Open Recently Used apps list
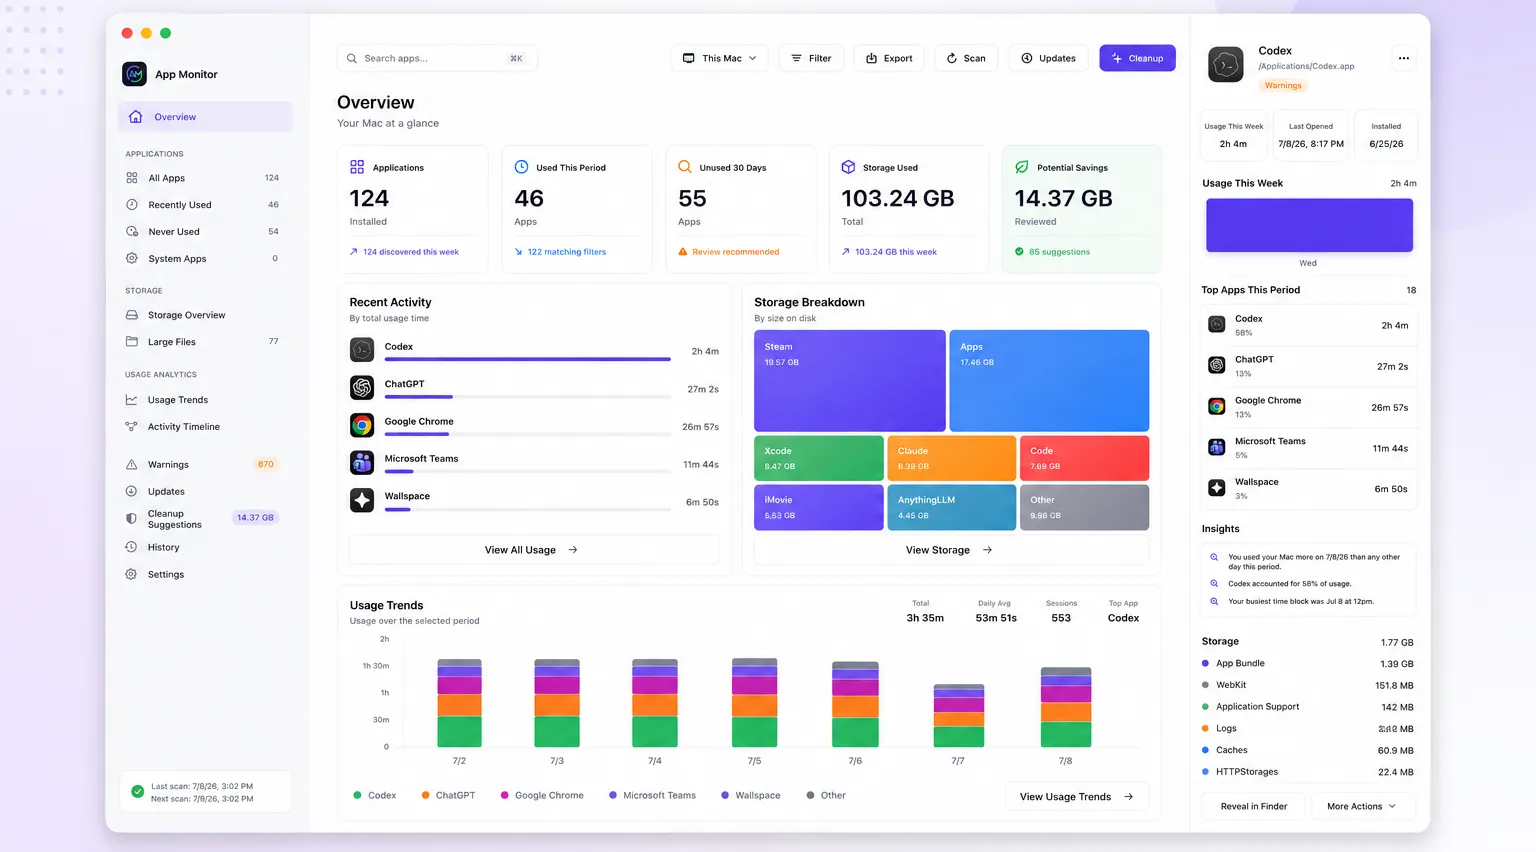This screenshot has height=852, width=1536. coord(205,205)
